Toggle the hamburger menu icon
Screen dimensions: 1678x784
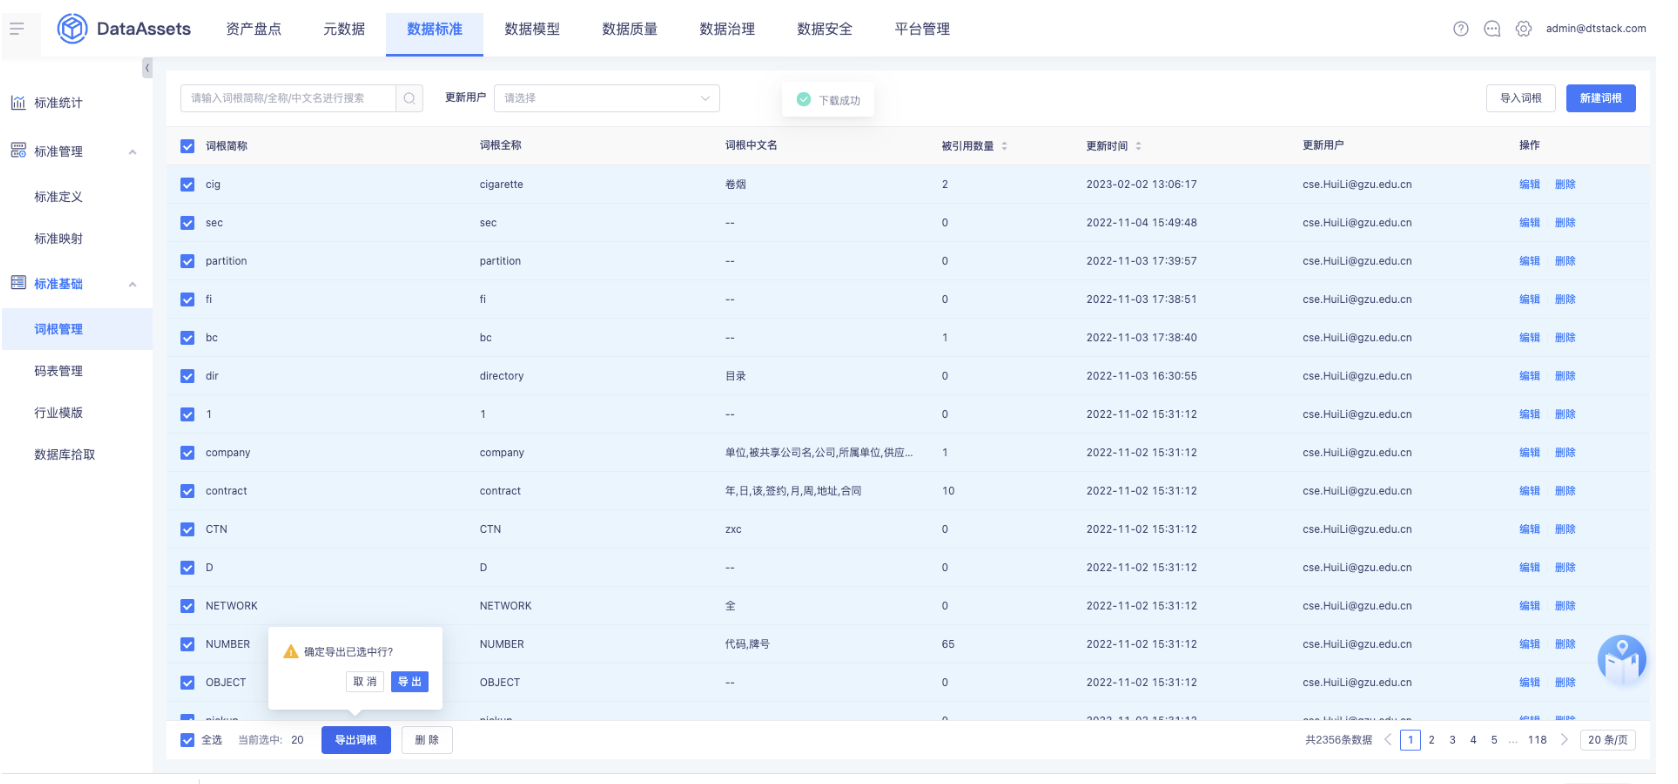coord(17,29)
